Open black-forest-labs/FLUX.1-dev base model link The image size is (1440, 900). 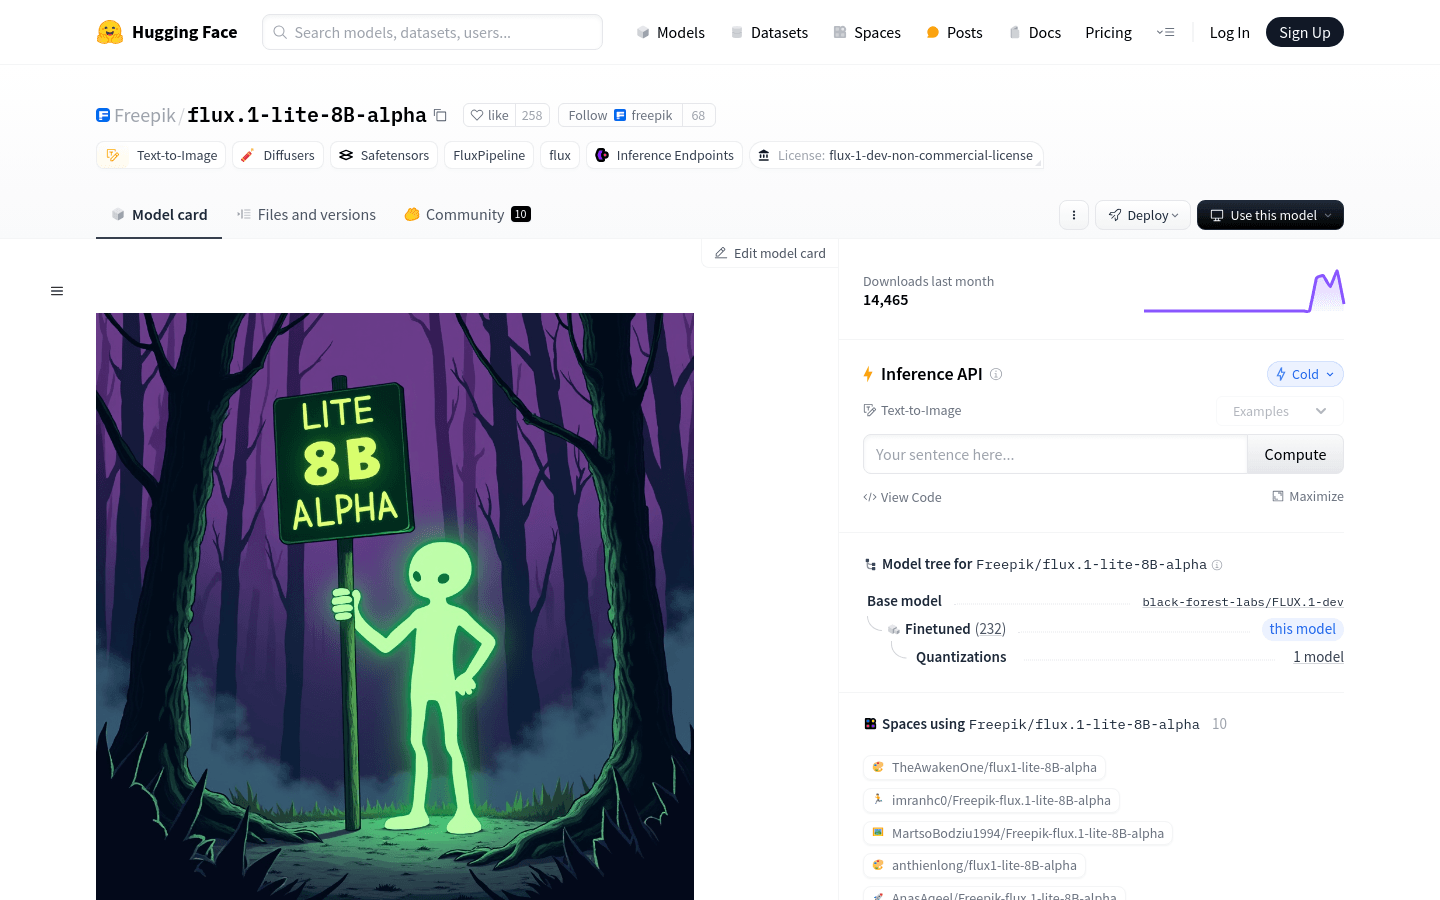tap(1242, 602)
